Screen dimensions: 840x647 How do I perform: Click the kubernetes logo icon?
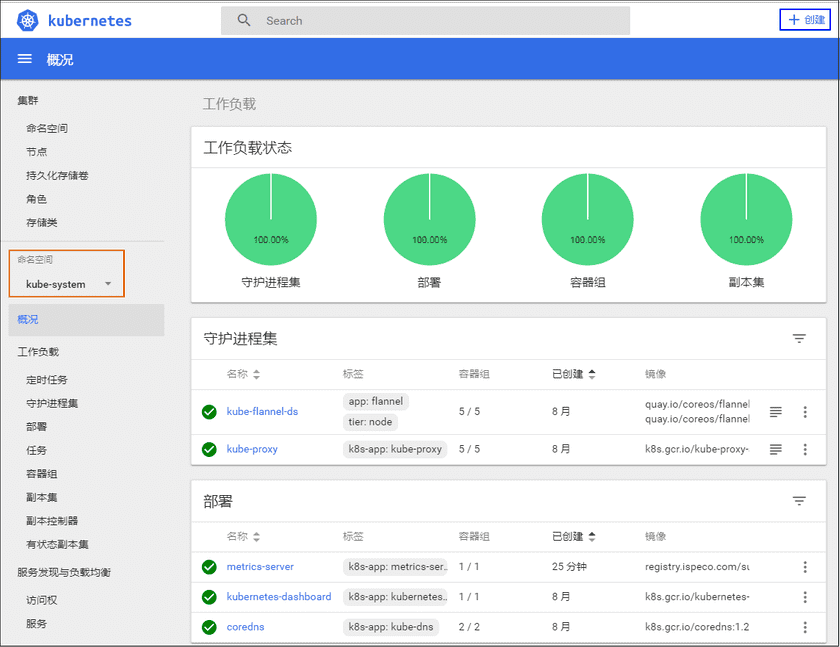28,20
